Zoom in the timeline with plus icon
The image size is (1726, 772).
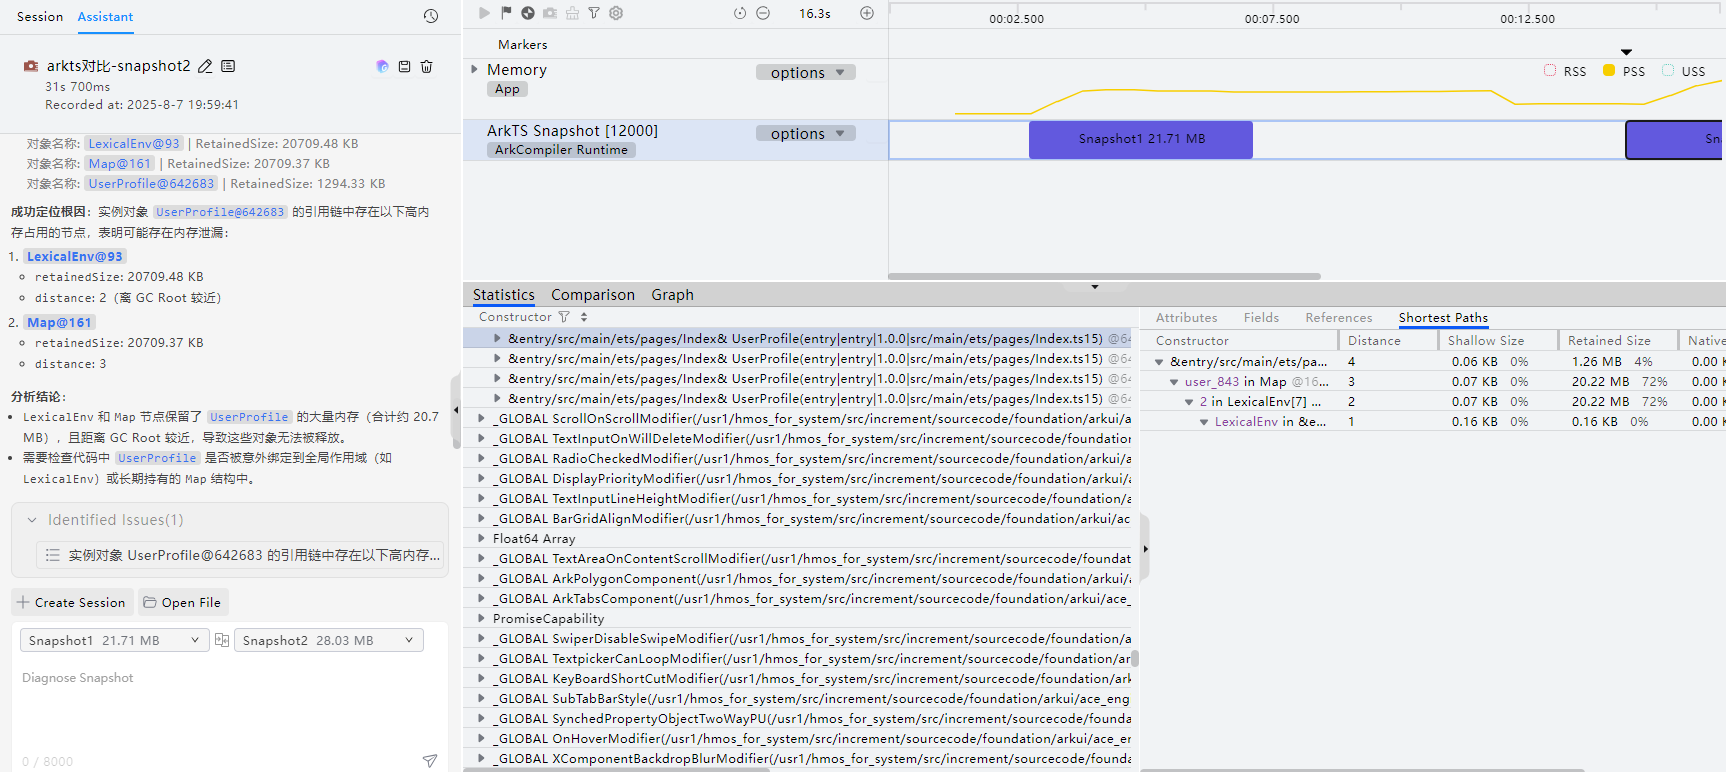pyautogui.click(x=867, y=13)
